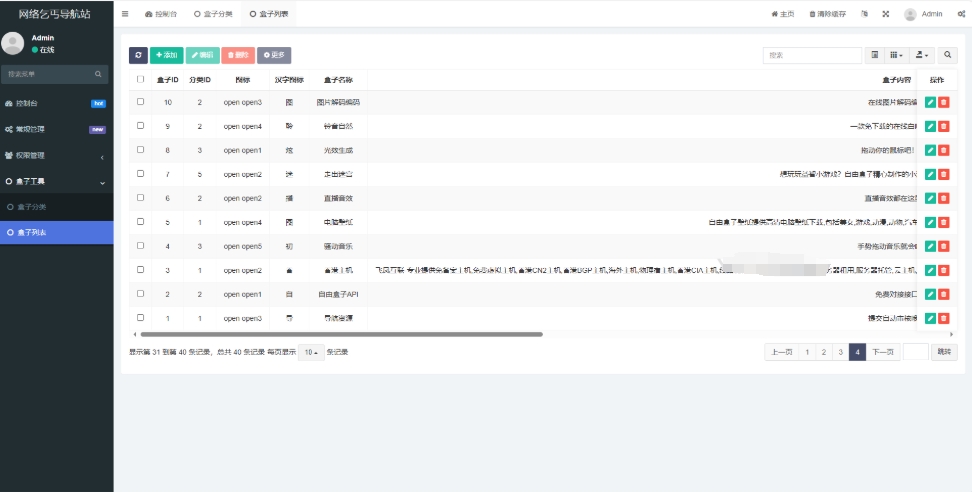972x492 pixels.
Task: Open 控制台 in the sidebar menu
Action: [56, 103]
